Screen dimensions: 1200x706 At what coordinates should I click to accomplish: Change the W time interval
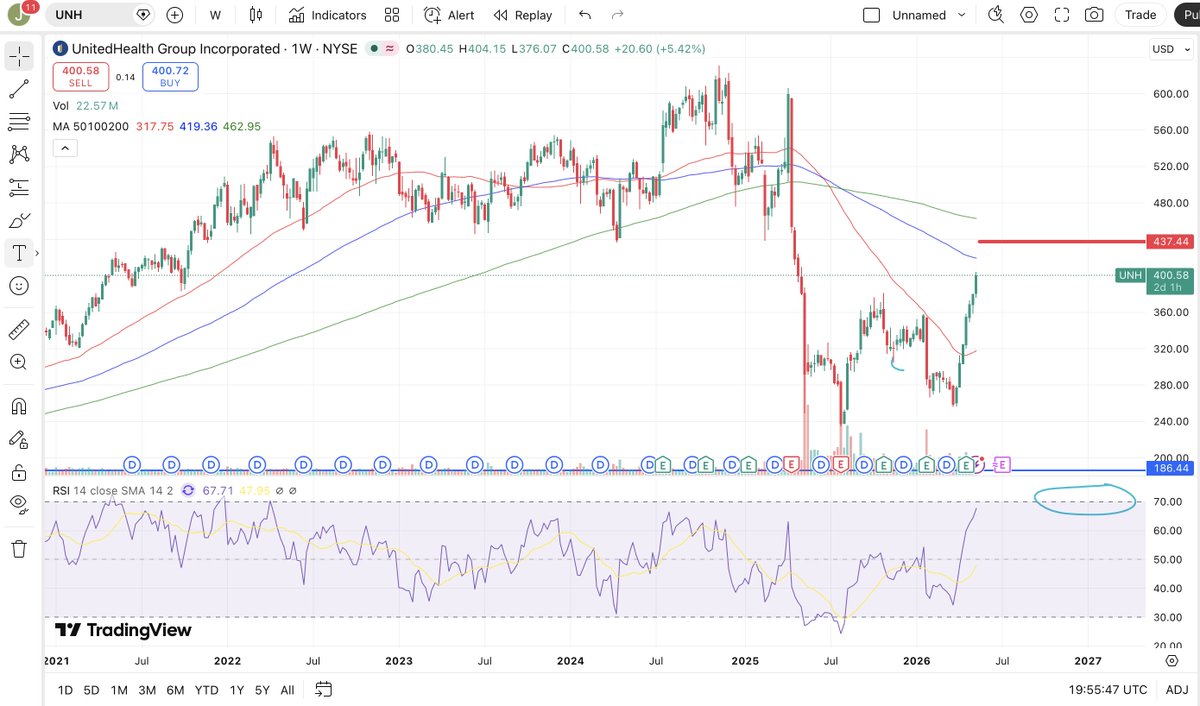click(x=215, y=15)
